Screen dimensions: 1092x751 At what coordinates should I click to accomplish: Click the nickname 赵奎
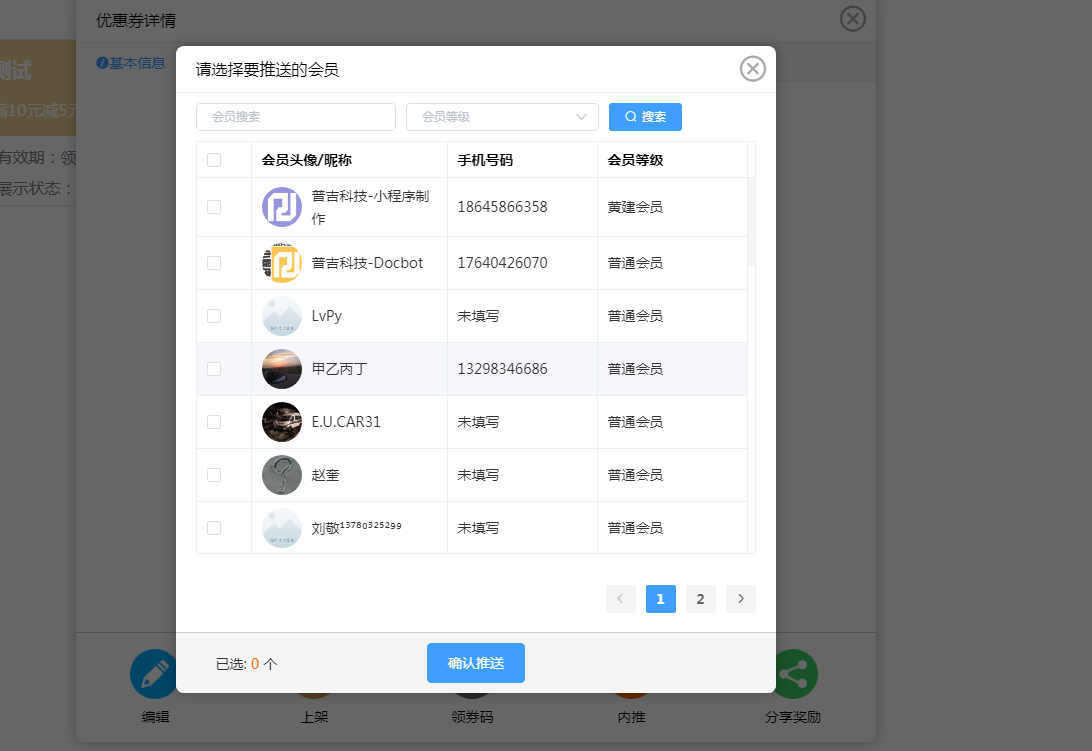pos(325,475)
